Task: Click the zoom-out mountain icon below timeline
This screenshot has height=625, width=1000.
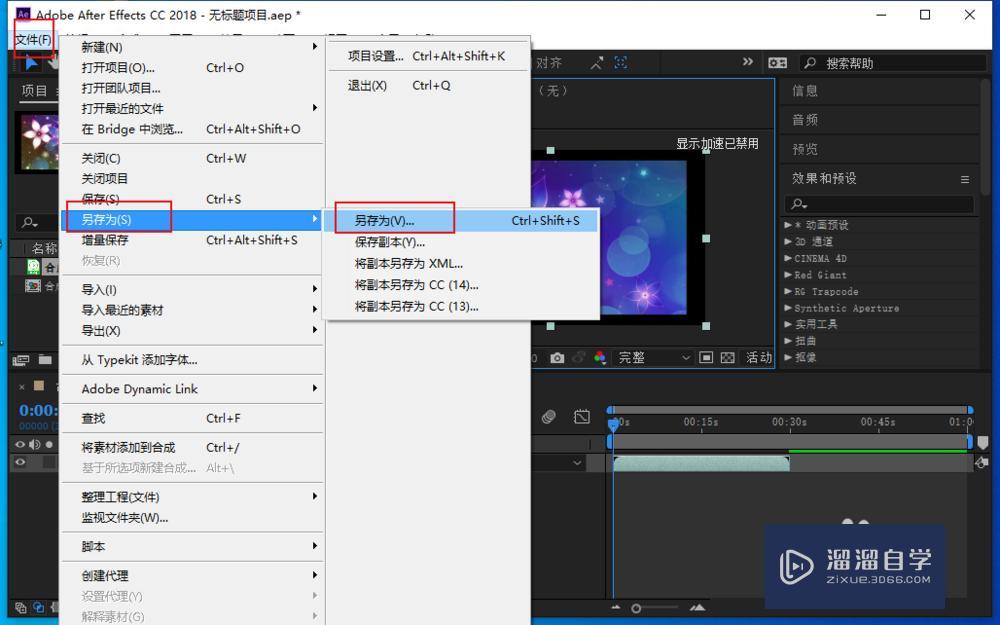Action: tap(615, 608)
